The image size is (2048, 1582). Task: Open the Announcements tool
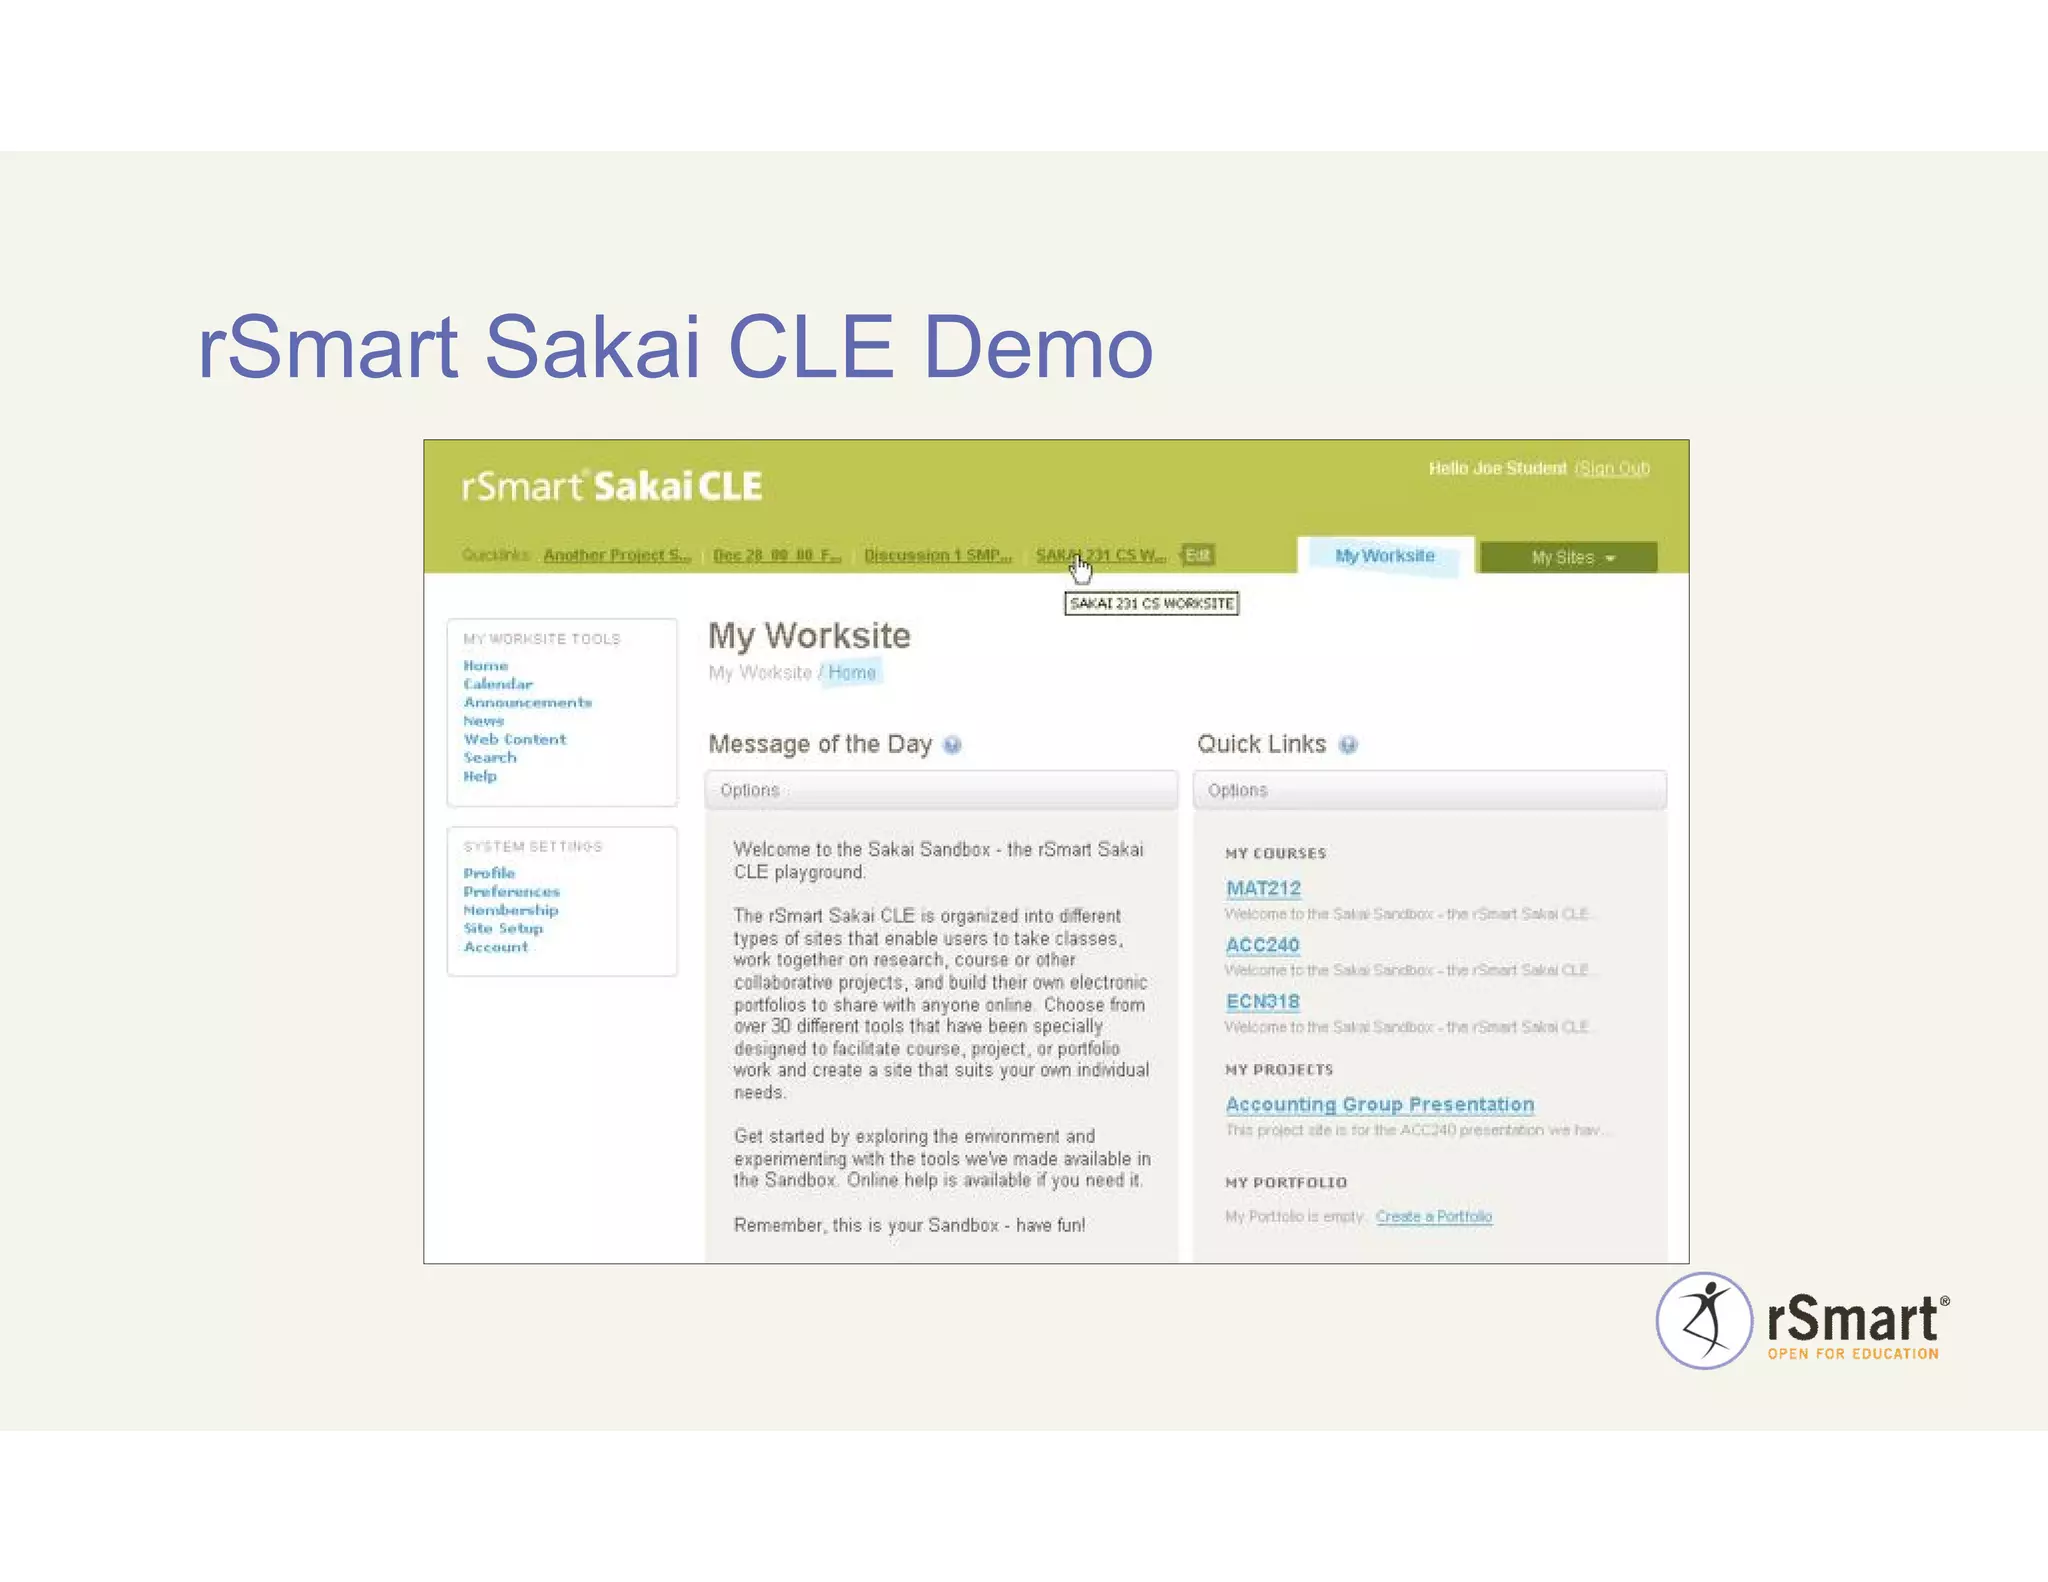click(x=528, y=703)
